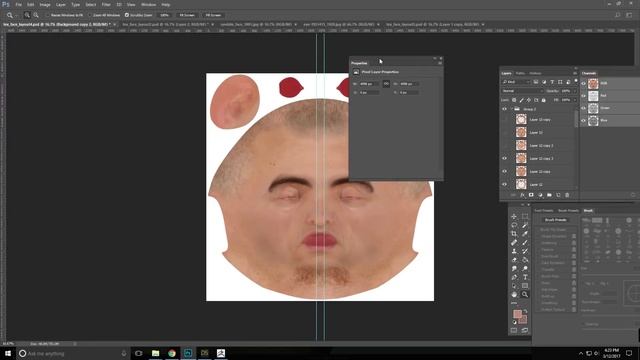This screenshot has height=360, width=640.
Task: Link width and height in Properties
Action: pyautogui.click(x=386, y=84)
